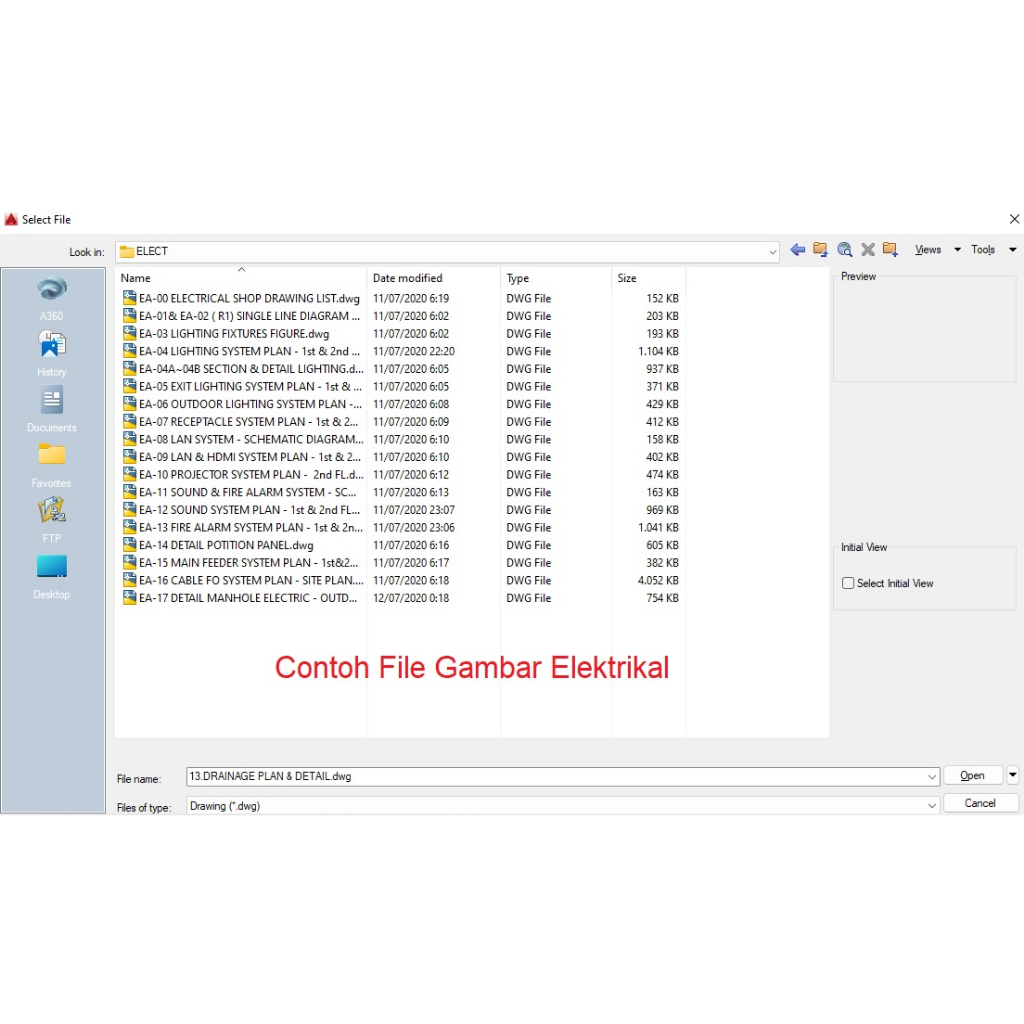Viewport: 1024px width, 1024px height.
Task: Click the blue Back arrow icon
Action: pos(797,250)
